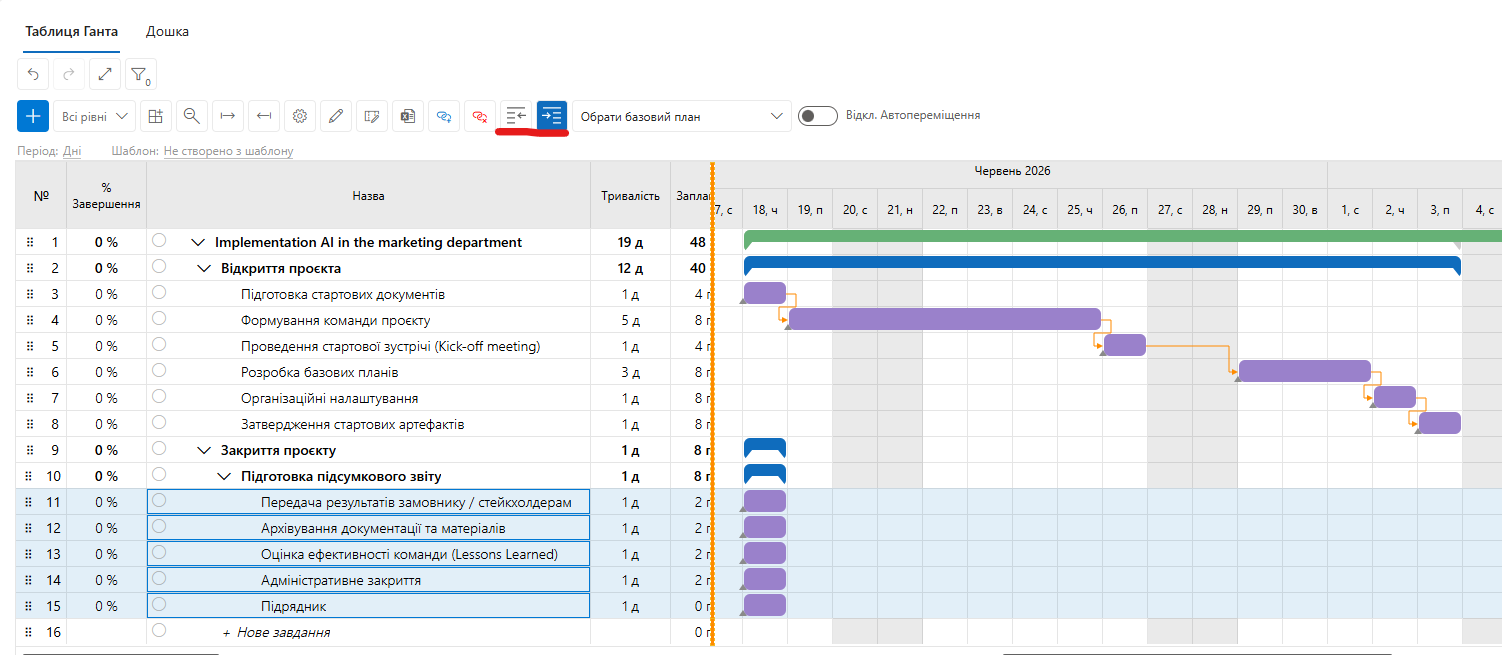
Task: Open the filter funnel icon
Action: [x=141, y=74]
